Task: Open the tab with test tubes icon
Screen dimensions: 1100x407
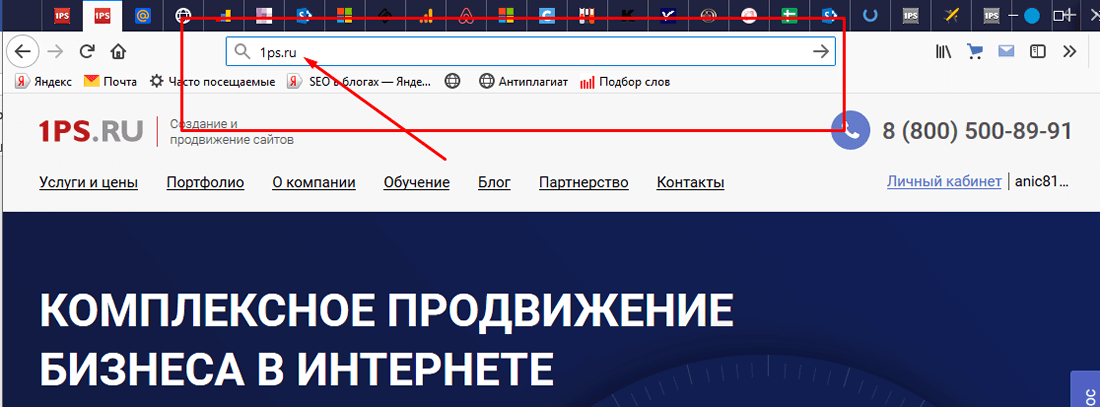Action: pyautogui.click(x=587, y=15)
